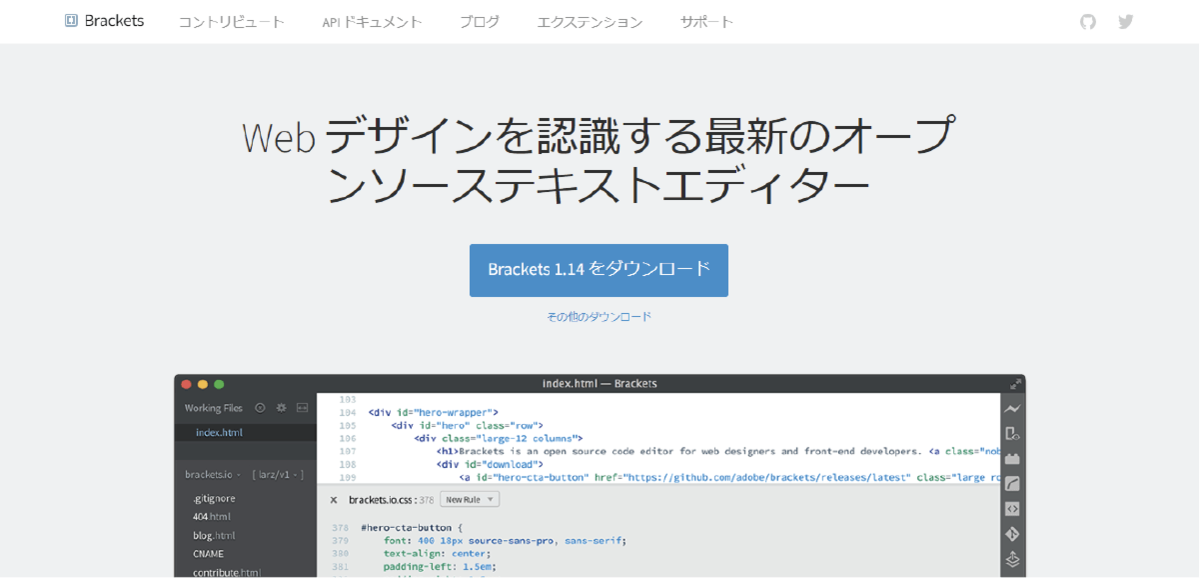Click the #hero-cta-button { CSS selector line
1200x578 pixels.
(413, 527)
